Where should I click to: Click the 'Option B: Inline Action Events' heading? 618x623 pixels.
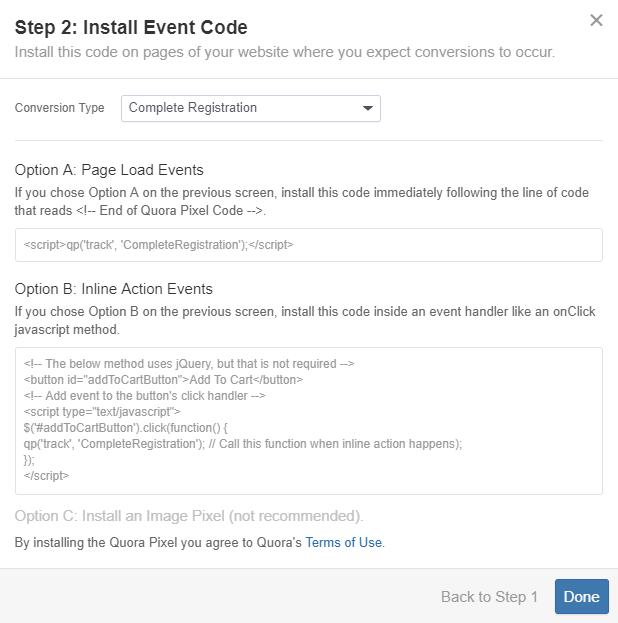point(114,289)
